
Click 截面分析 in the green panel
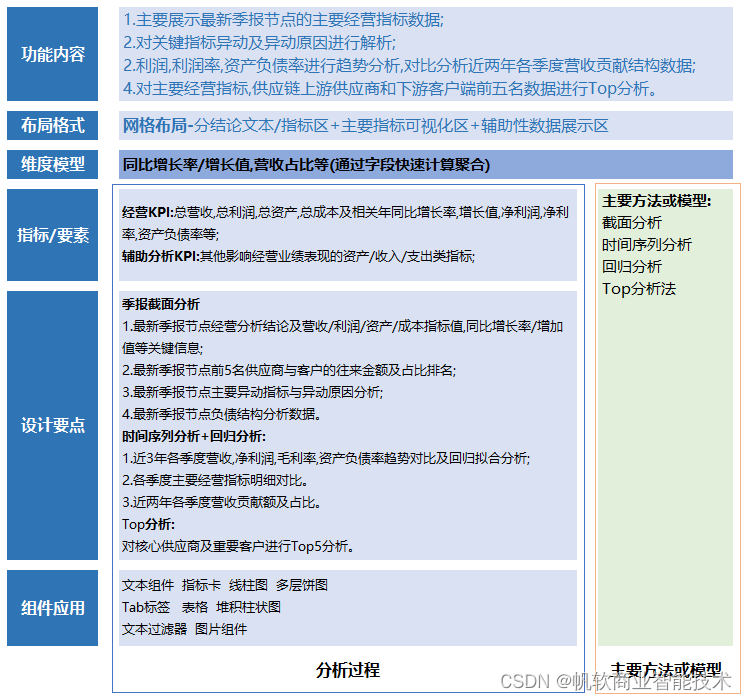click(632, 223)
